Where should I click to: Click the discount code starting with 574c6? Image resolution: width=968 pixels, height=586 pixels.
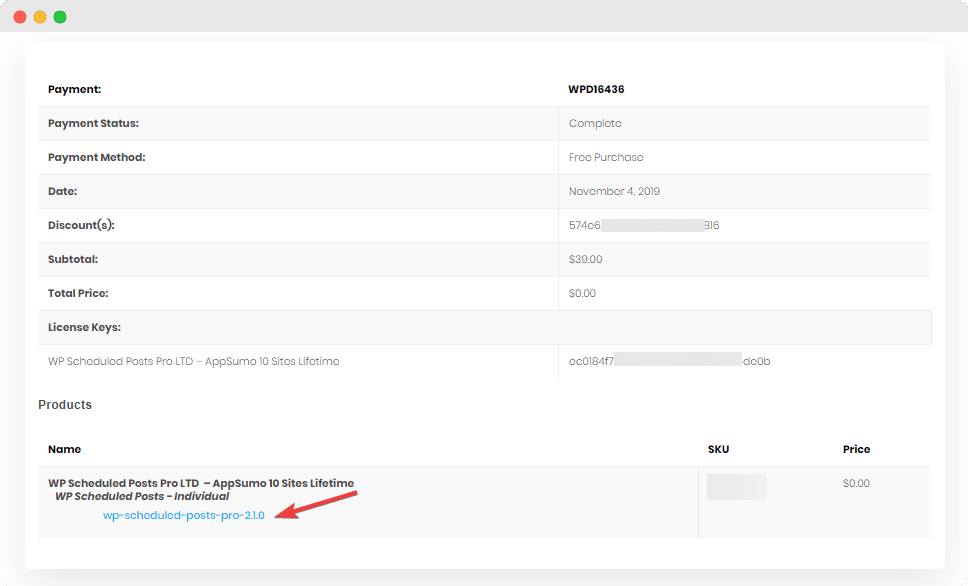click(644, 225)
